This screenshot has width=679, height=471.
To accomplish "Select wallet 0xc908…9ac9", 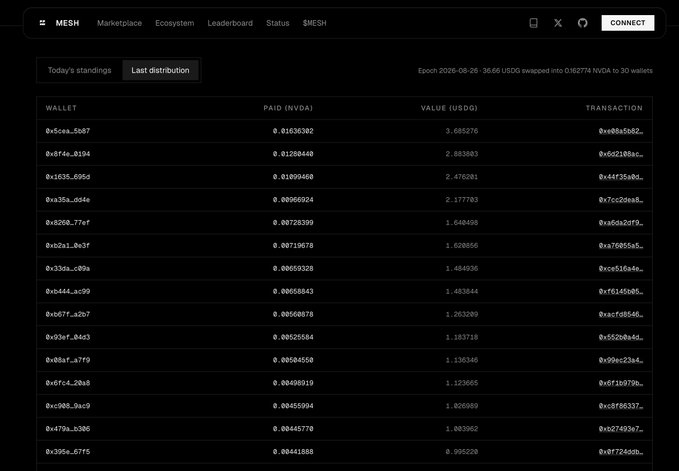I will point(68,406).
